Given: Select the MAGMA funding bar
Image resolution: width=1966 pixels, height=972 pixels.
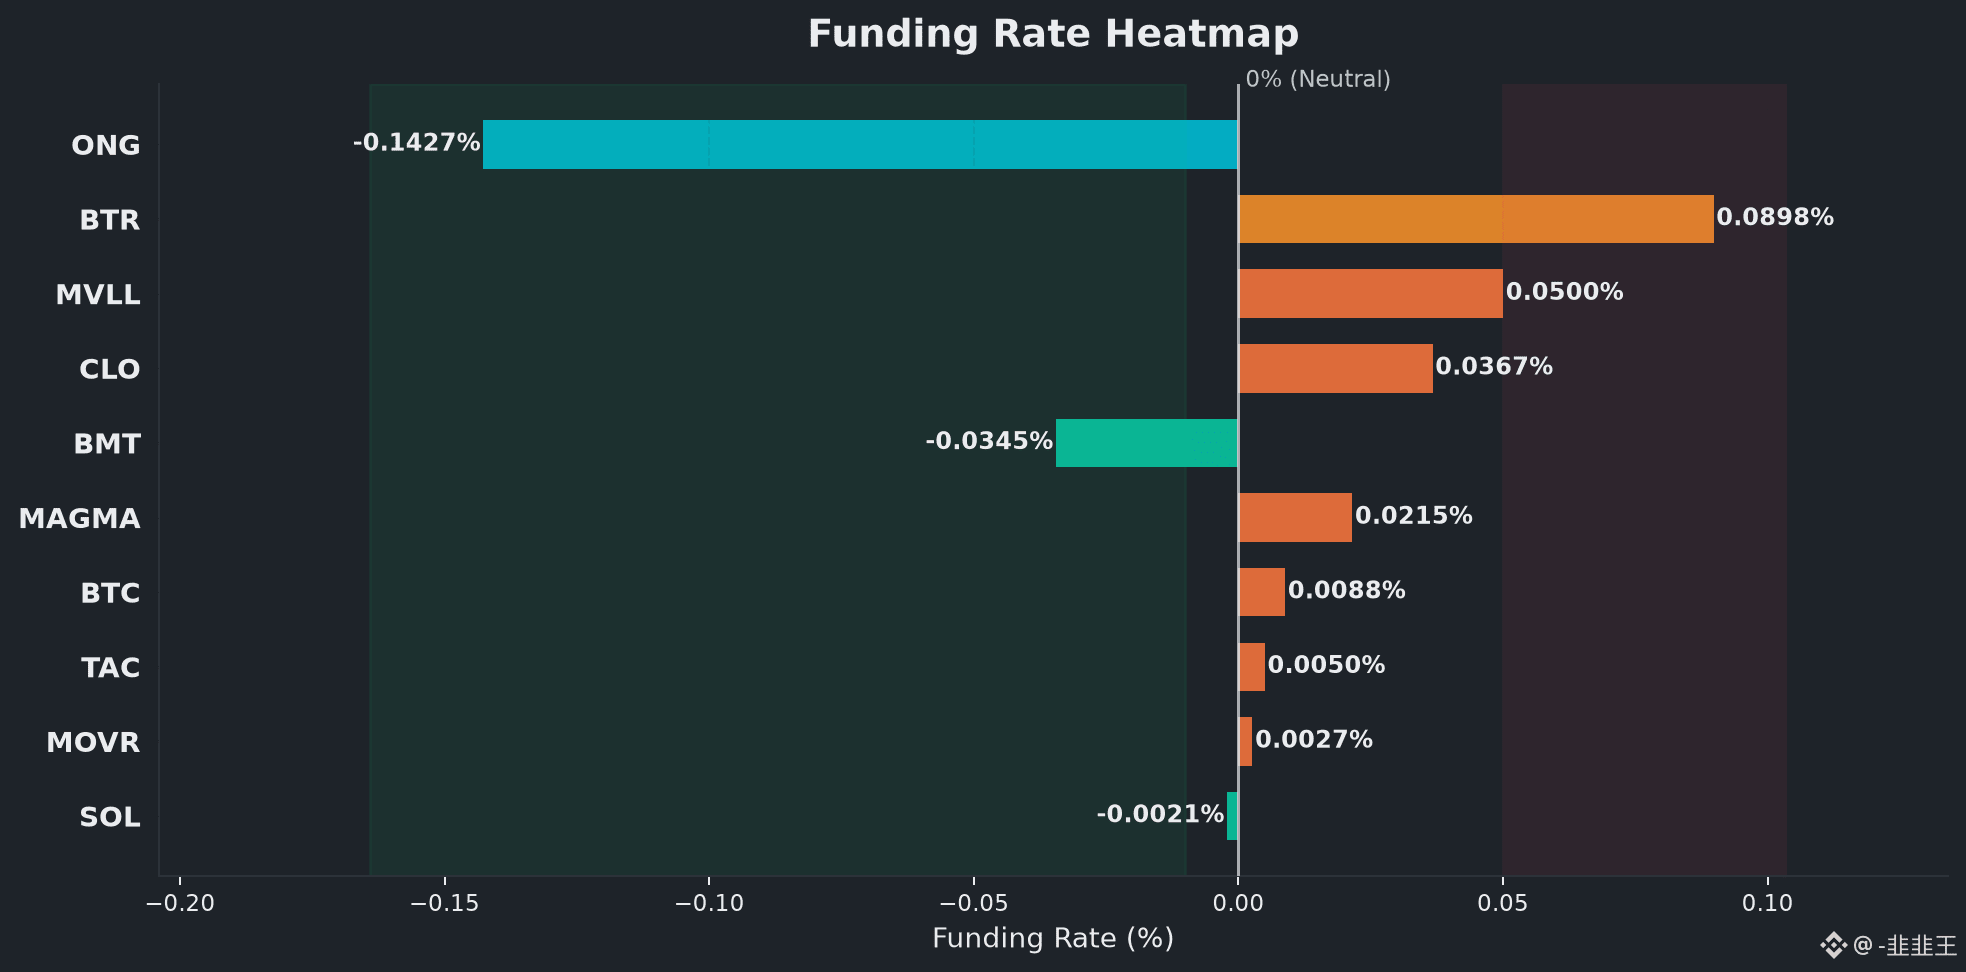Looking at the screenshot, I should click(x=1295, y=518).
